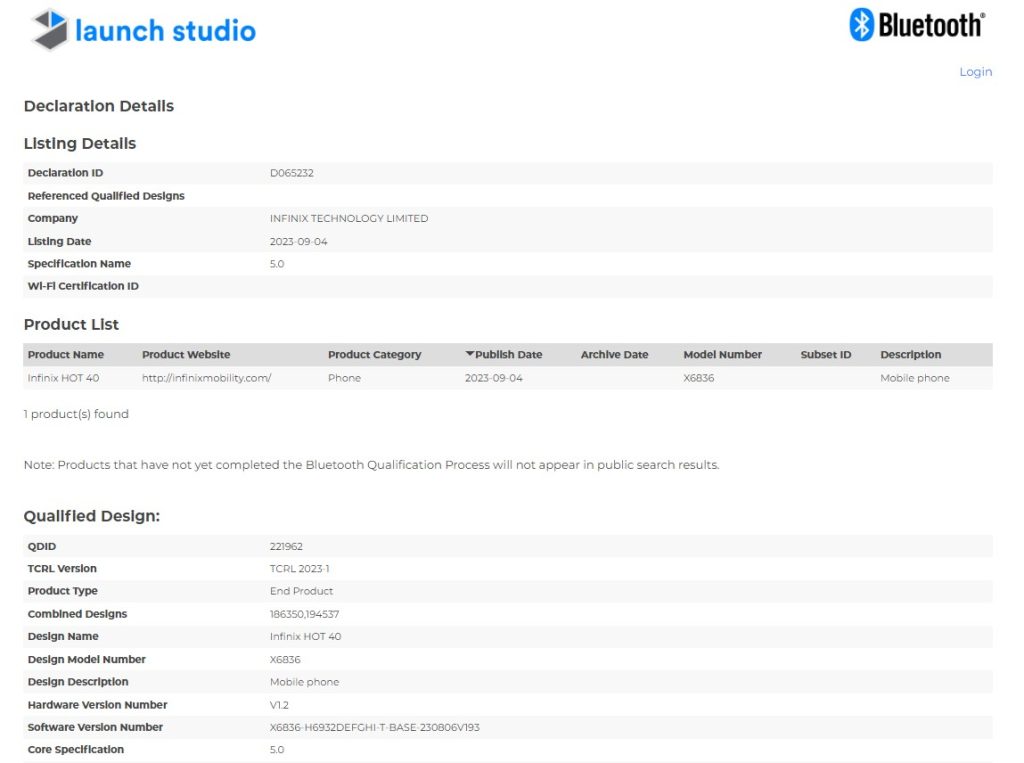Screen dimensions: 1024x763
Task: Click the X6836 model number in product row
Action: click(x=698, y=378)
